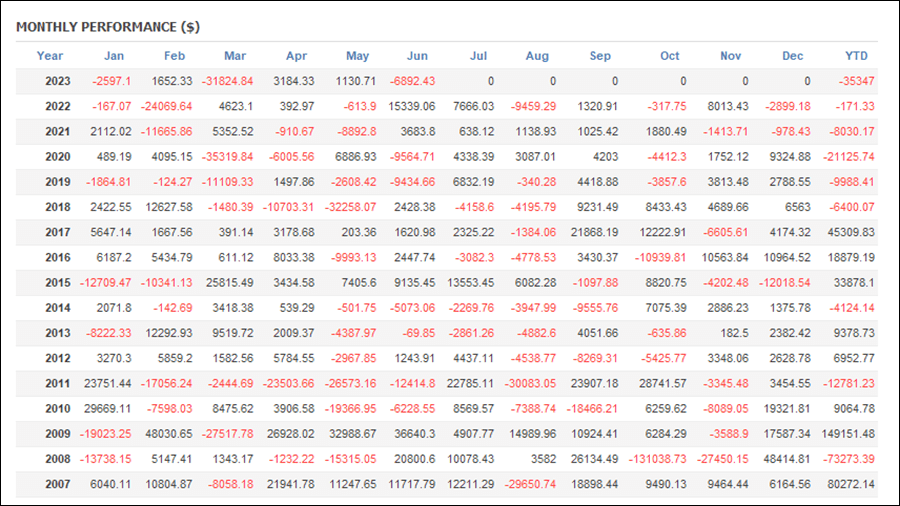Select 2011 January value 23751.44

click(107, 383)
